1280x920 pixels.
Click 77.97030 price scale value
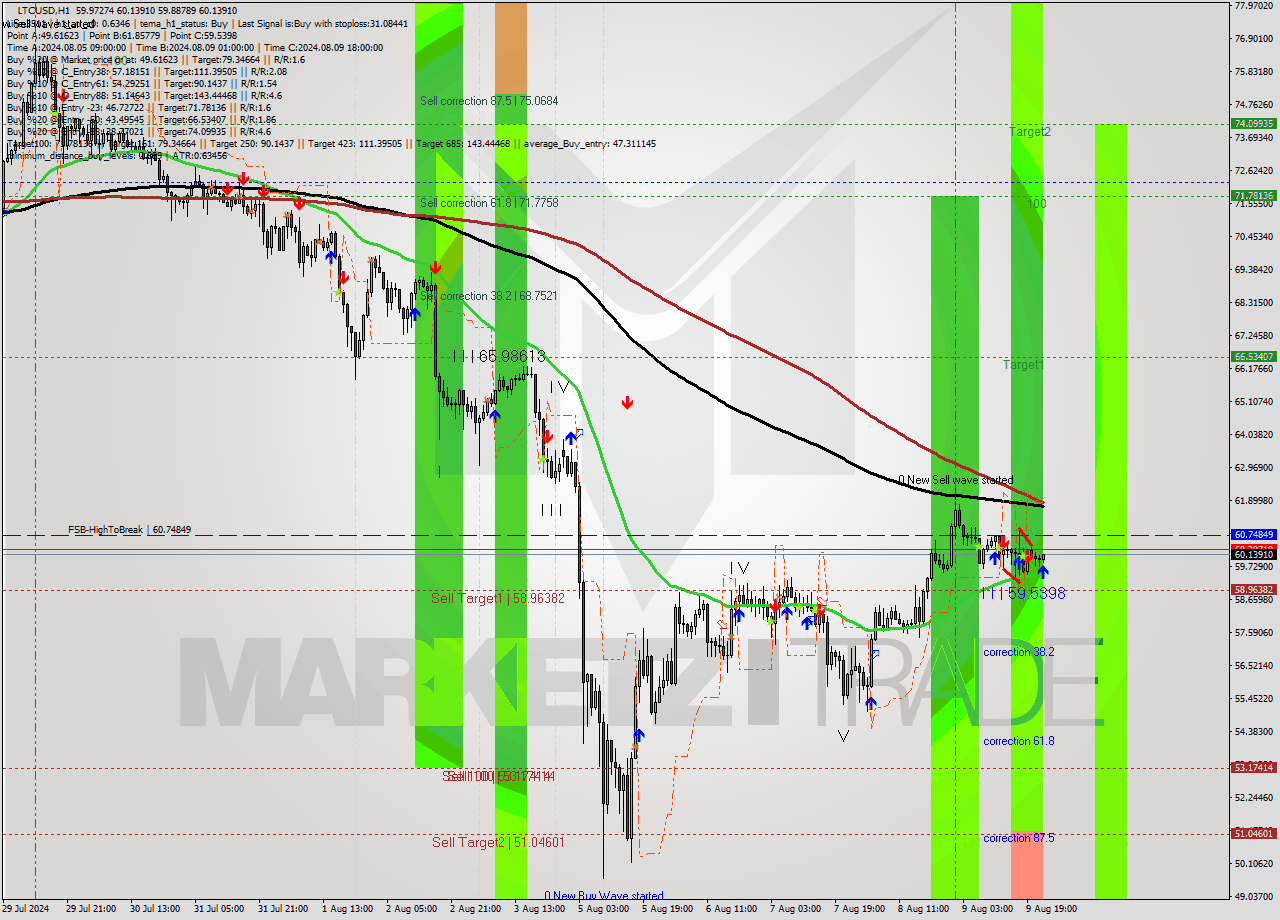(x=1253, y=6)
